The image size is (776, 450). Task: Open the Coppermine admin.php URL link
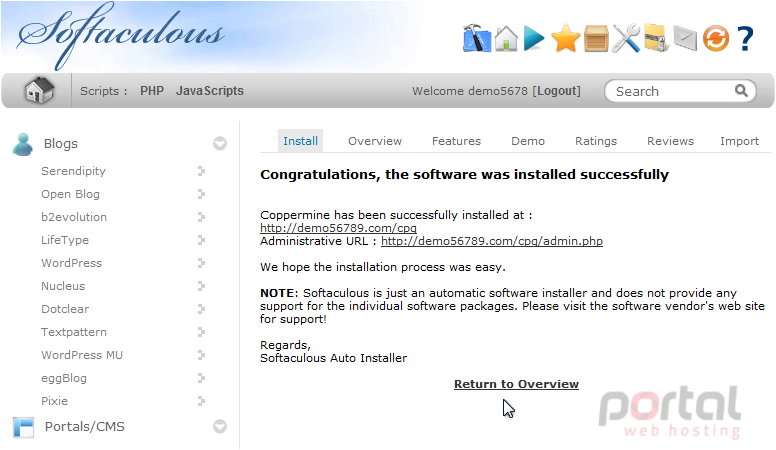(x=492, y=241)
